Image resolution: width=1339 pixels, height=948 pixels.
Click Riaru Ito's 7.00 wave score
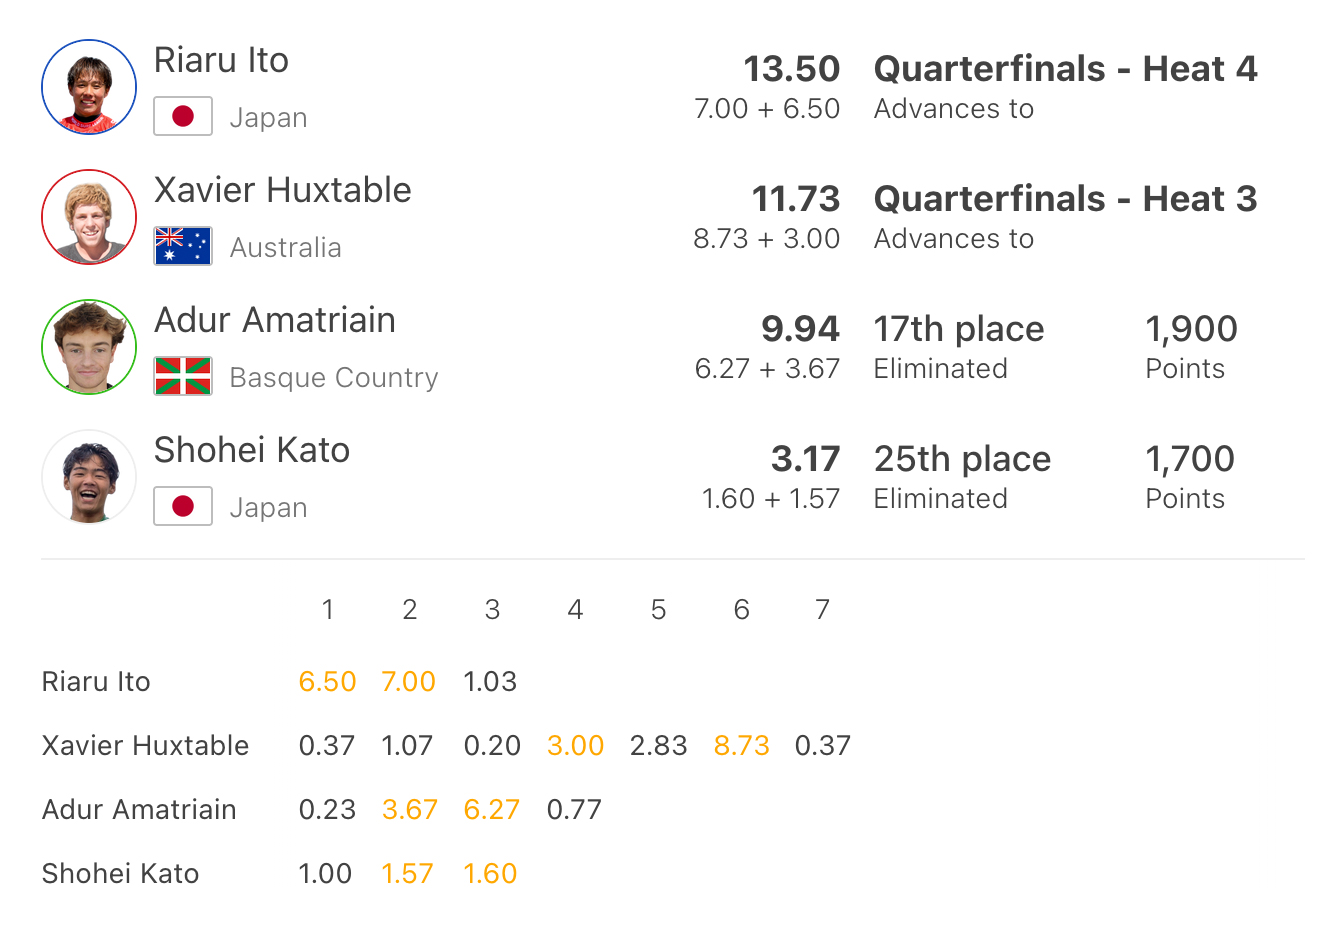(x=408, y=681)
